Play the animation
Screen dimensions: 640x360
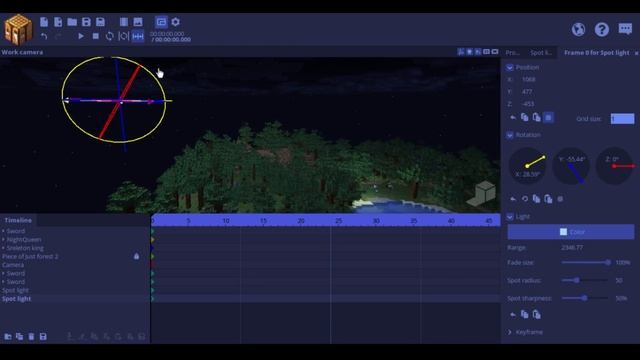click(81, 36)
